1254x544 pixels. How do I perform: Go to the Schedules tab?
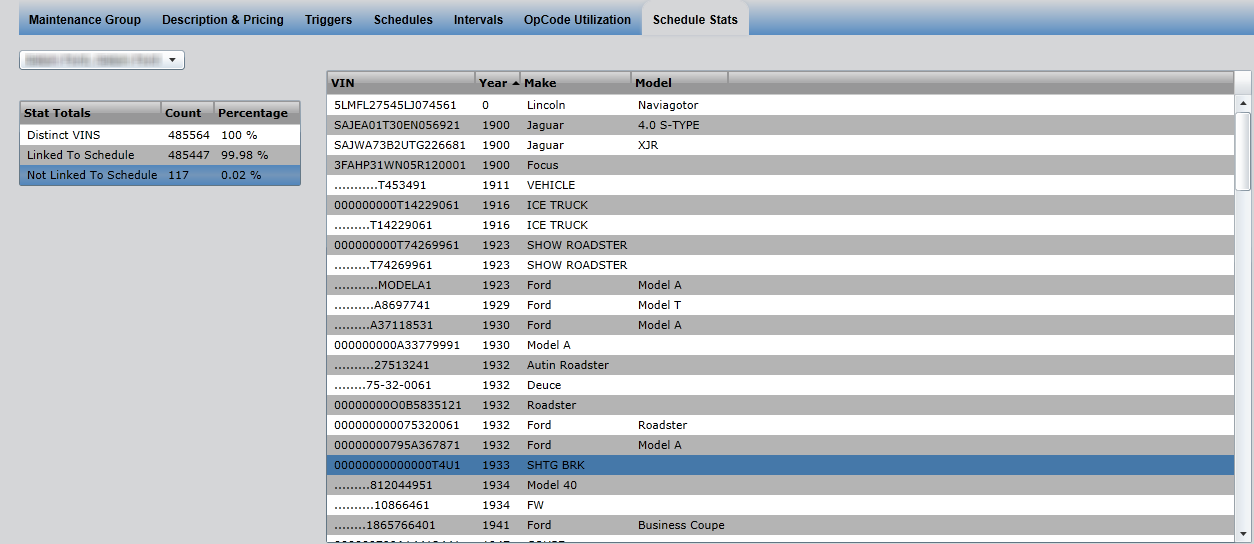pyautogui.click(x=403, y=19)
